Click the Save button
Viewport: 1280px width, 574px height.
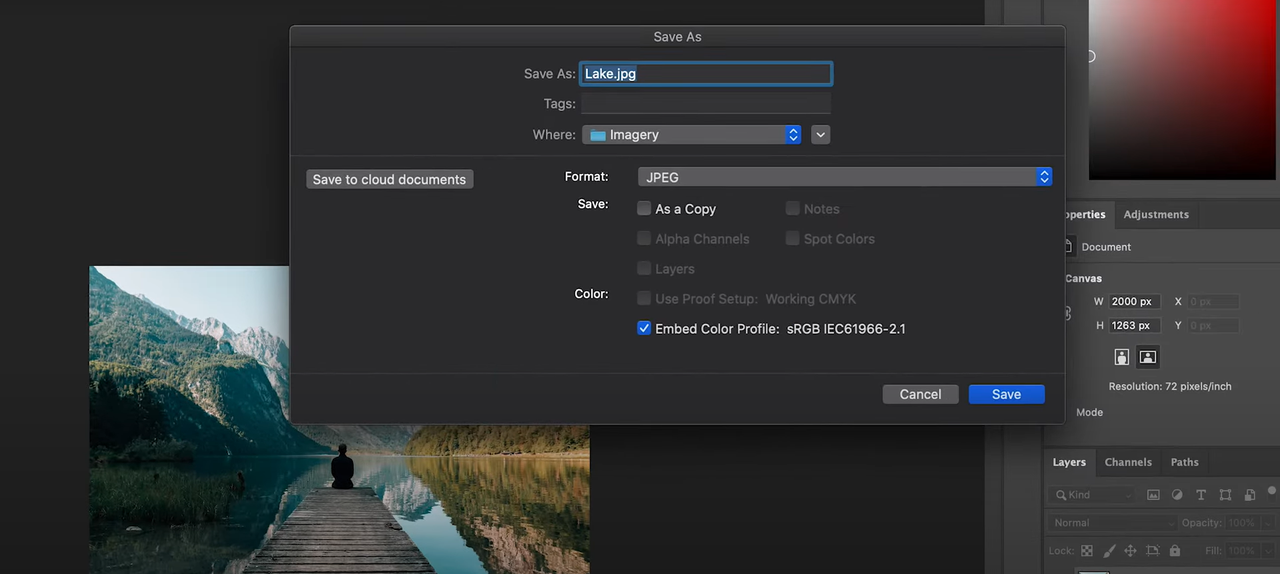[x=1006, y=394]
